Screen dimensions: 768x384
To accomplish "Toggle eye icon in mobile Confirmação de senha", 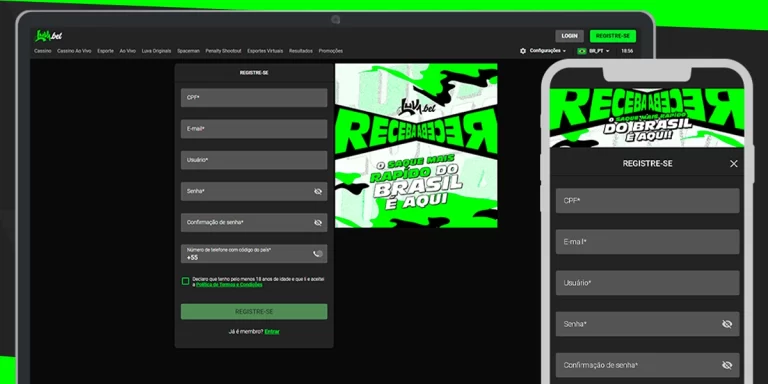I will point(727,365).
